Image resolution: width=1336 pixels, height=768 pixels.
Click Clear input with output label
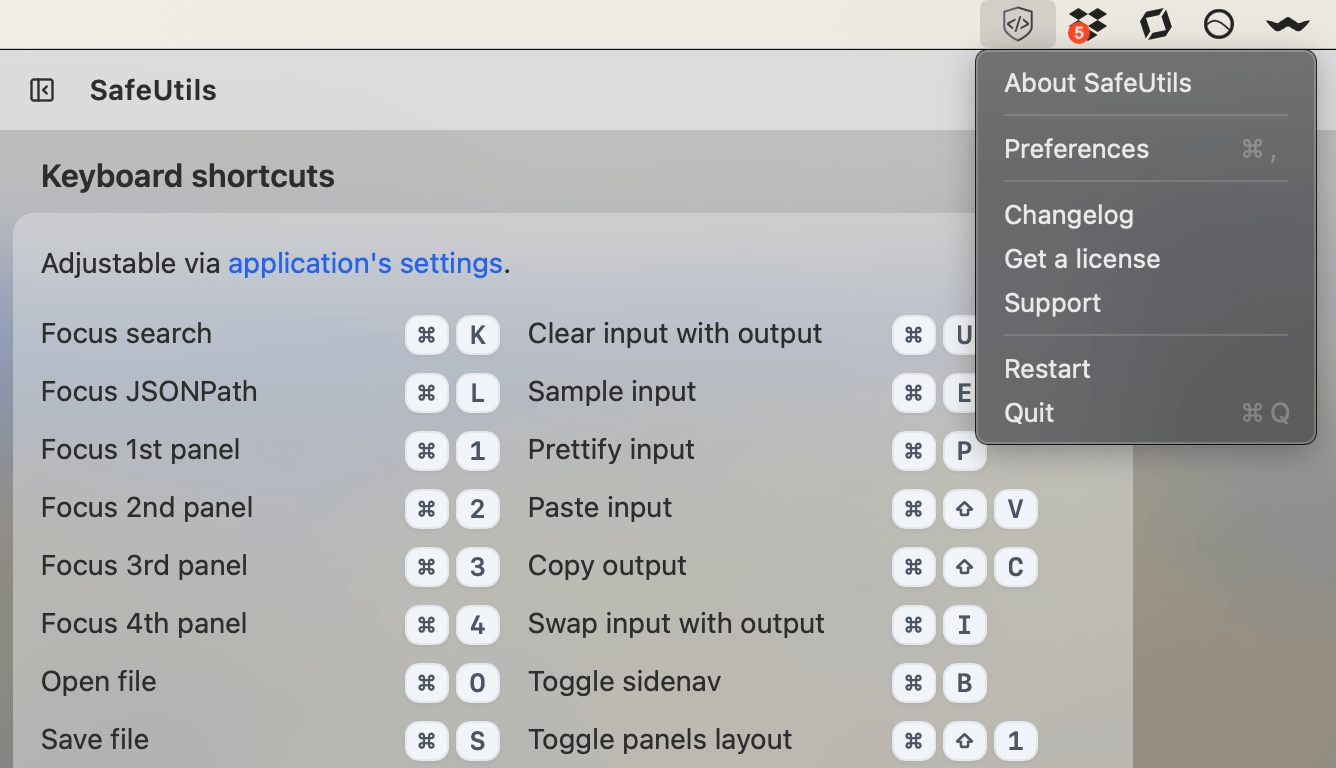[x=675, y=334]
